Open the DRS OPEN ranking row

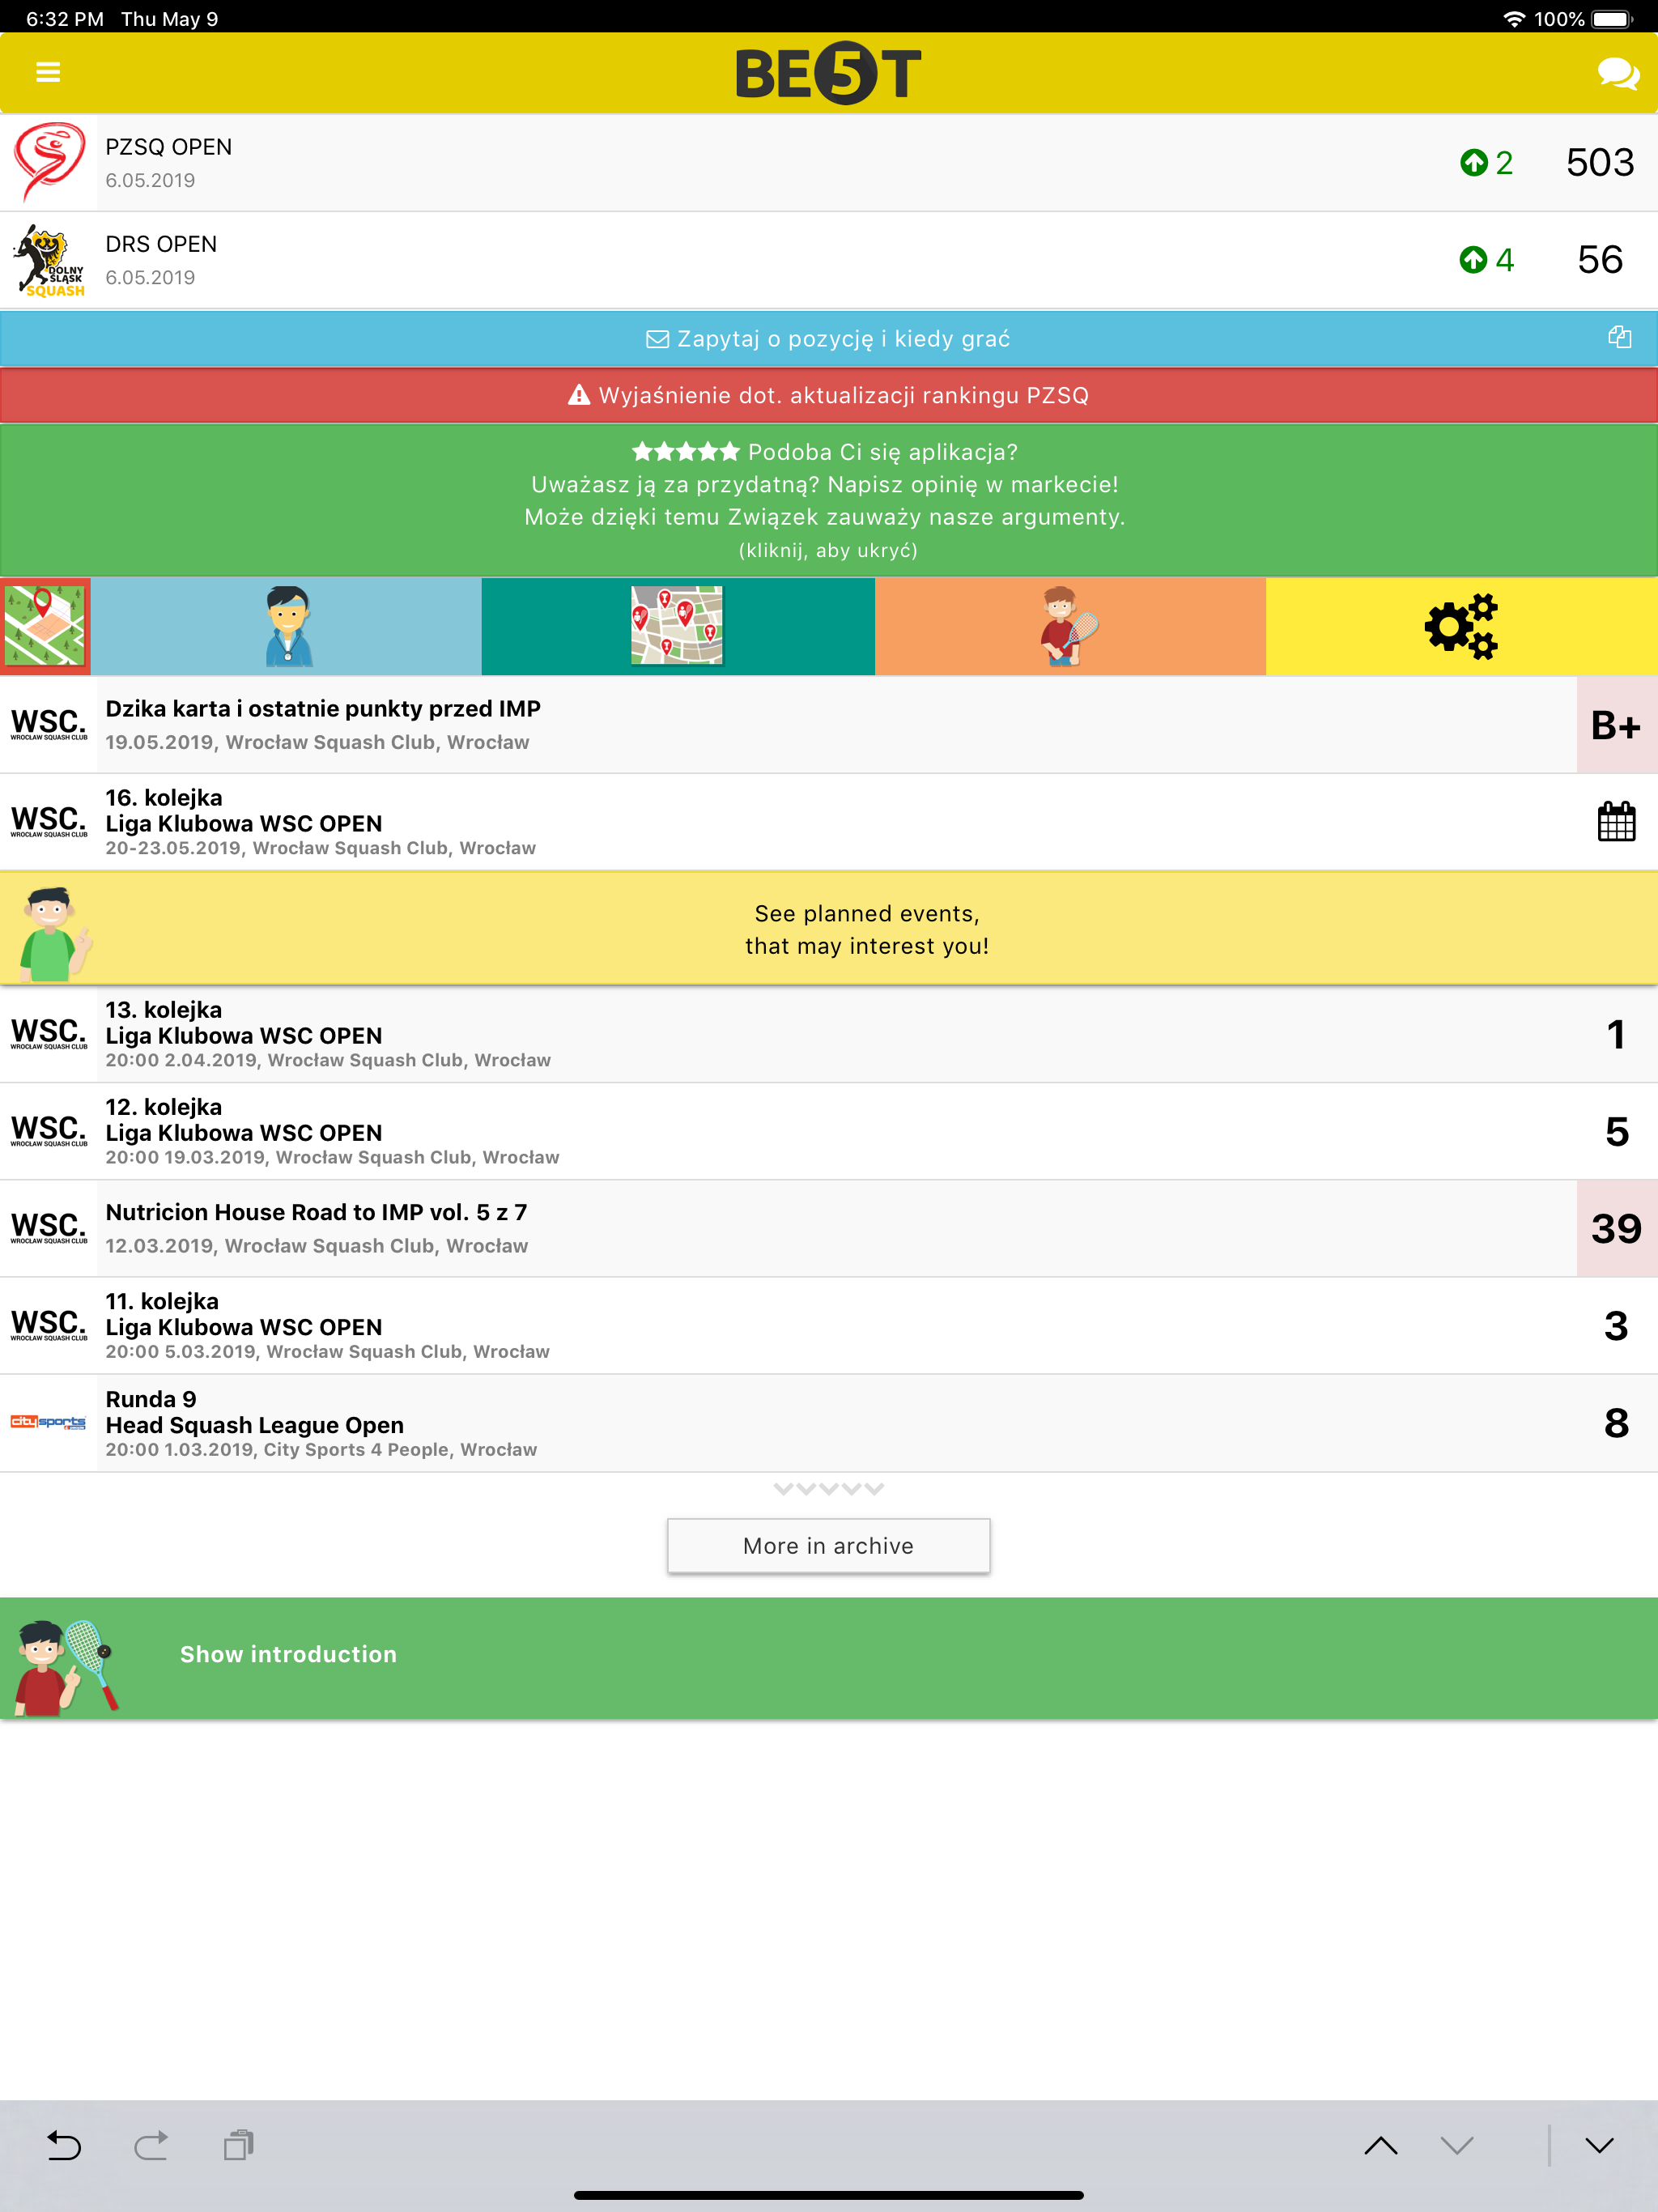829,260
